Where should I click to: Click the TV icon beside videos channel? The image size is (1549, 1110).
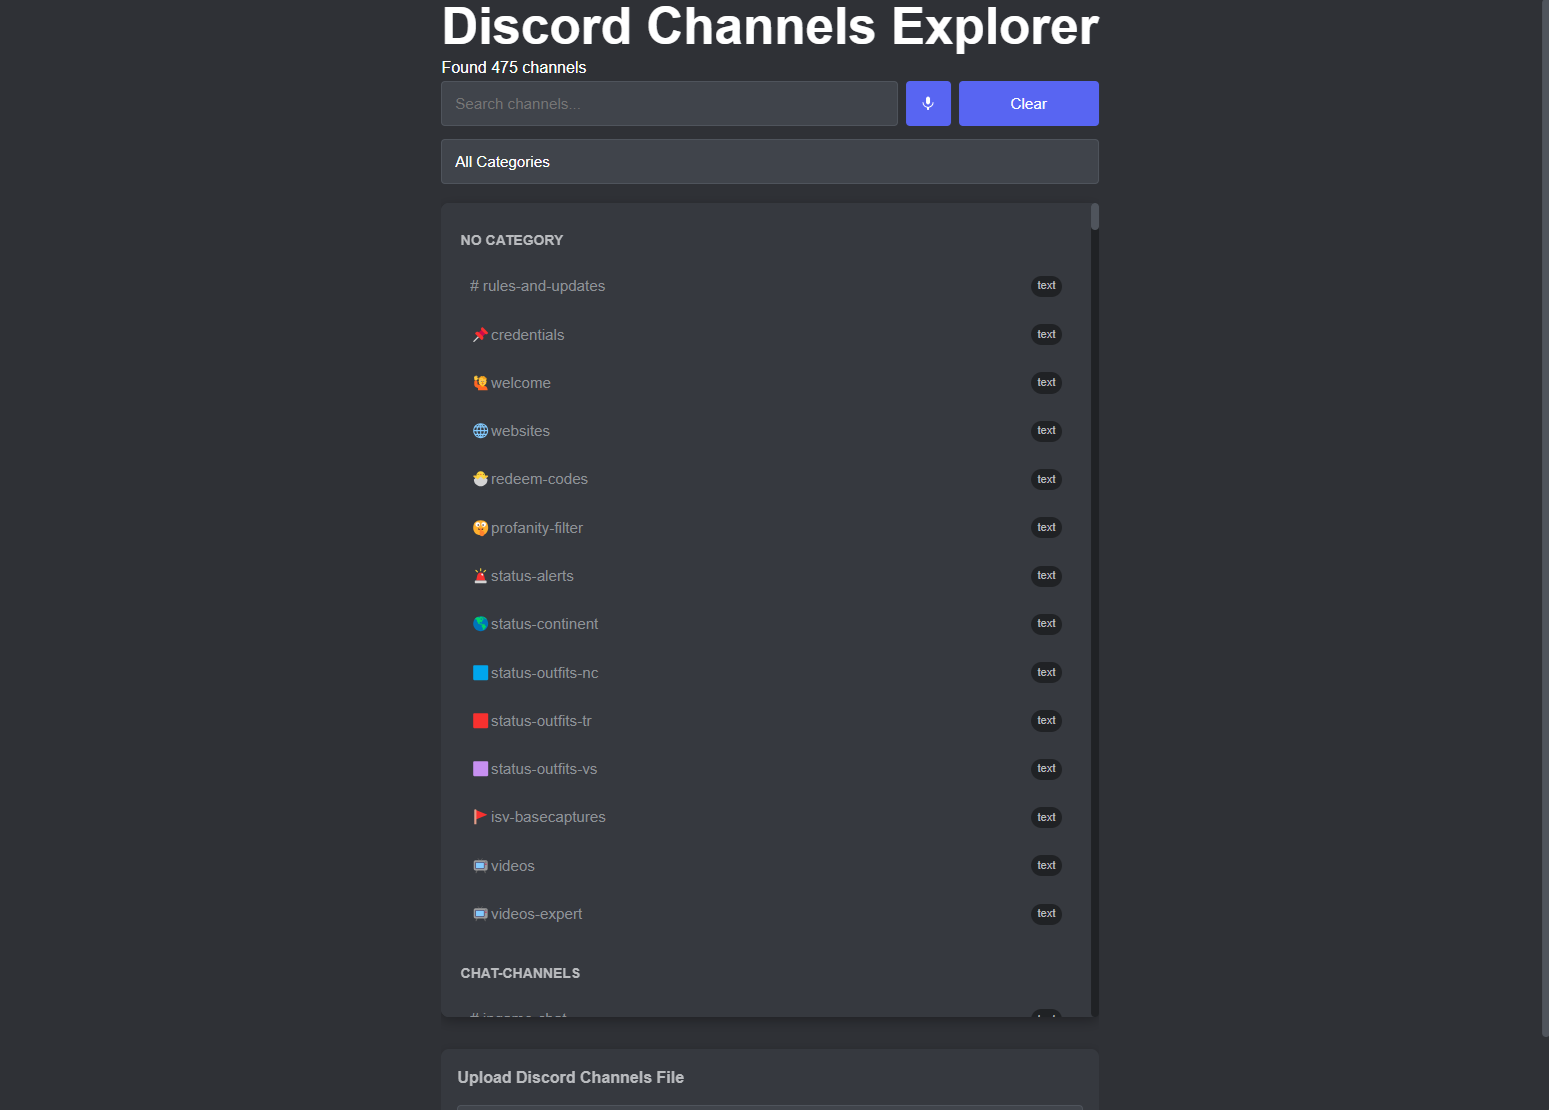click(x=480, y=865)
